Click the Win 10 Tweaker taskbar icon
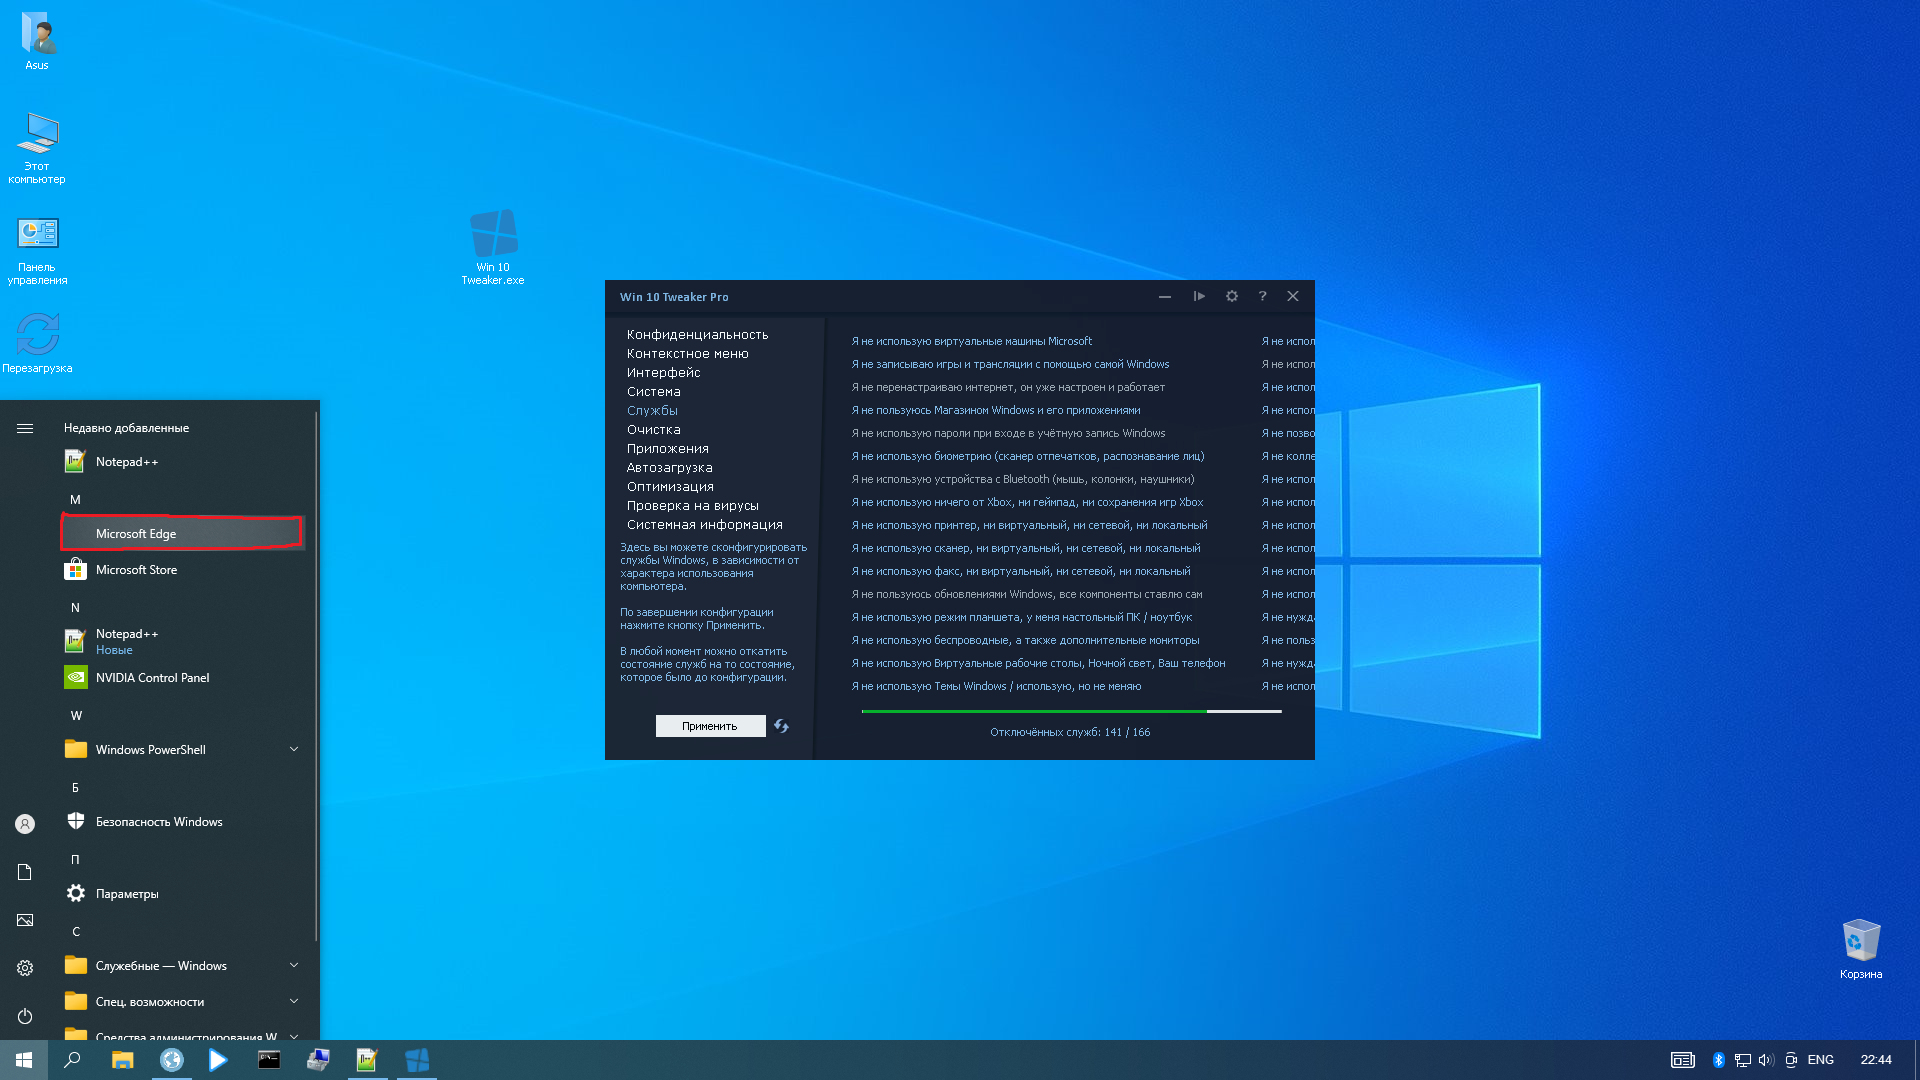Screen dimensions: 1920x1080 click(x=416, y=1060)
